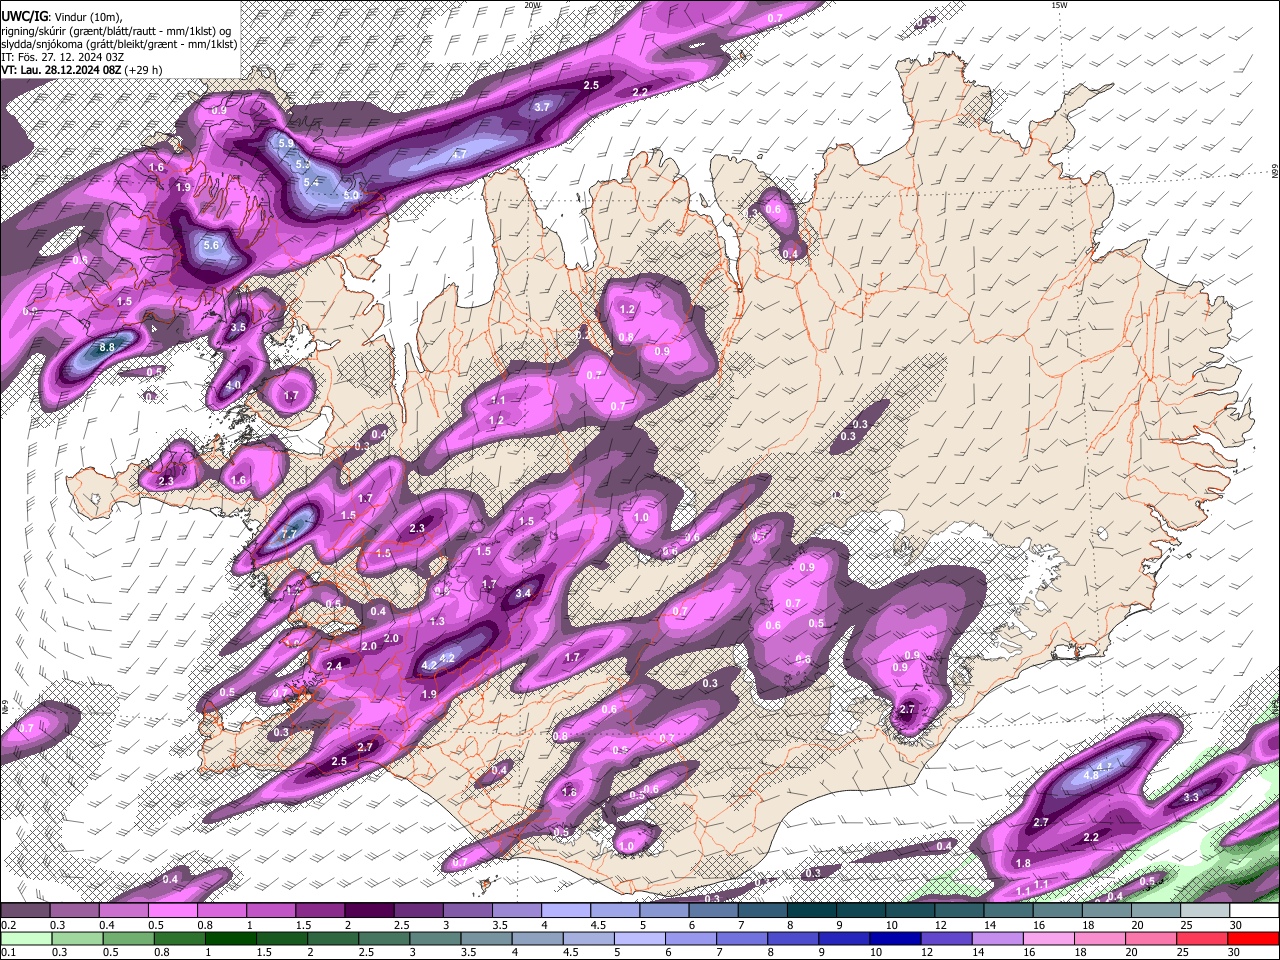Click the 2.4 precipitation value on the map
Screen dimensions: 1280x960
pos(334,666)
